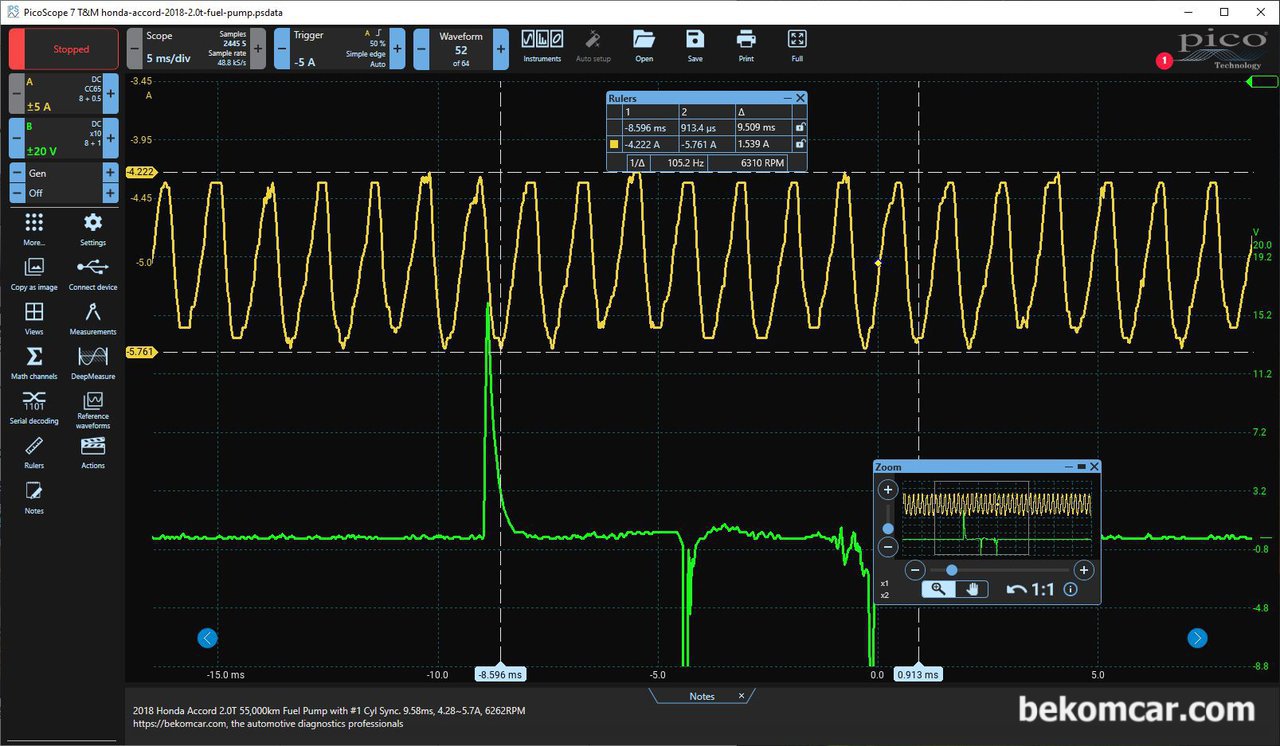1280x746 pixels.
Task: Open the Off channel options
Action: coord(63,193)
